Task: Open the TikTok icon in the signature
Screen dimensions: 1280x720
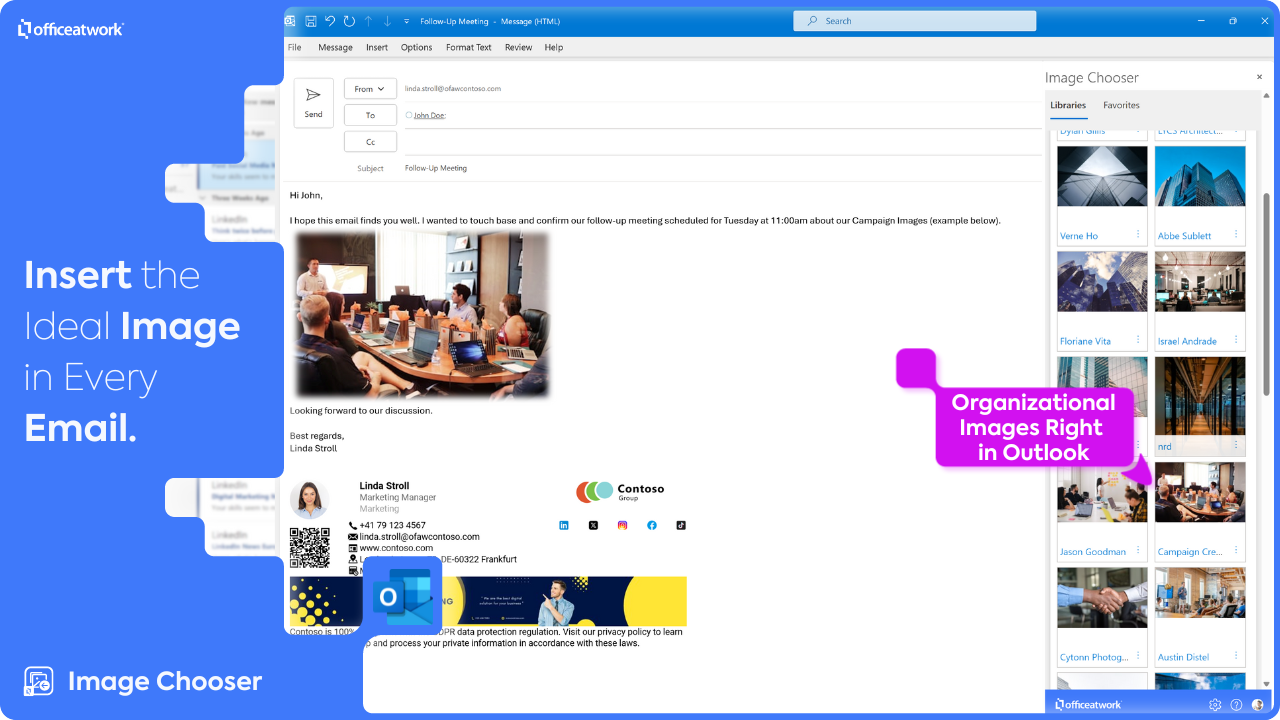Action: 681,525
